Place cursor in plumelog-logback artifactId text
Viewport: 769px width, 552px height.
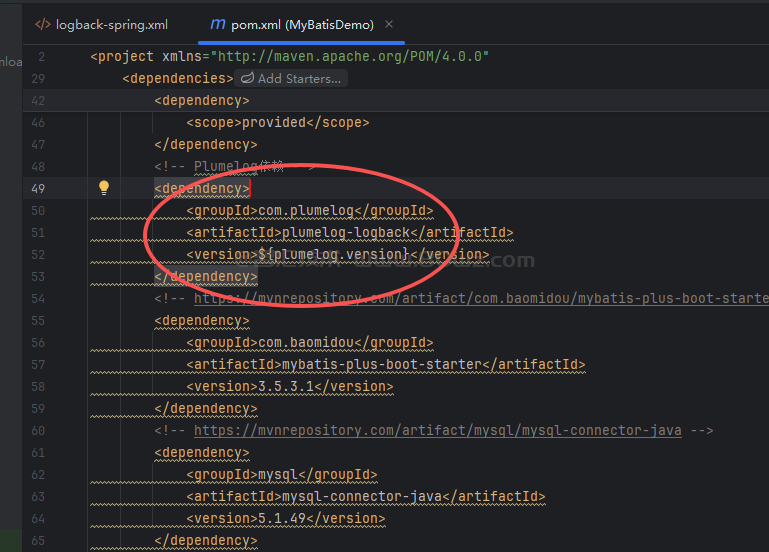pos(346,232)
